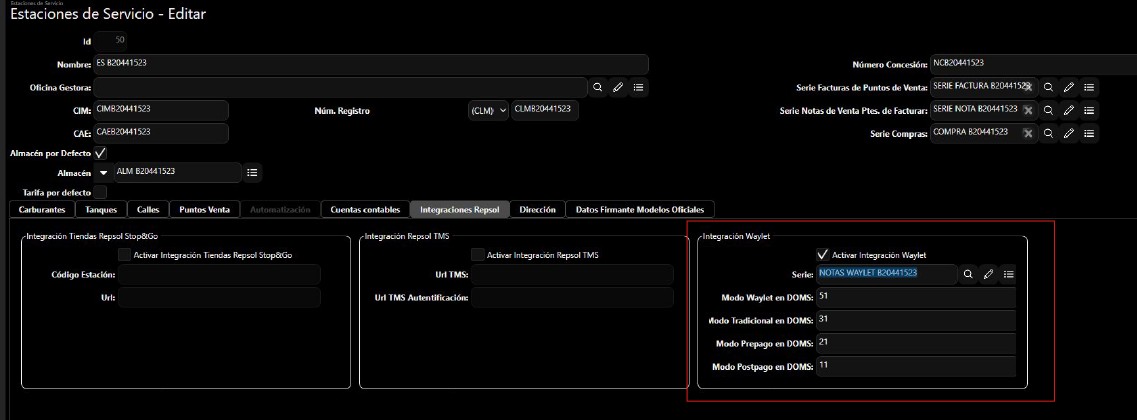Click the CAE input field

161,133
